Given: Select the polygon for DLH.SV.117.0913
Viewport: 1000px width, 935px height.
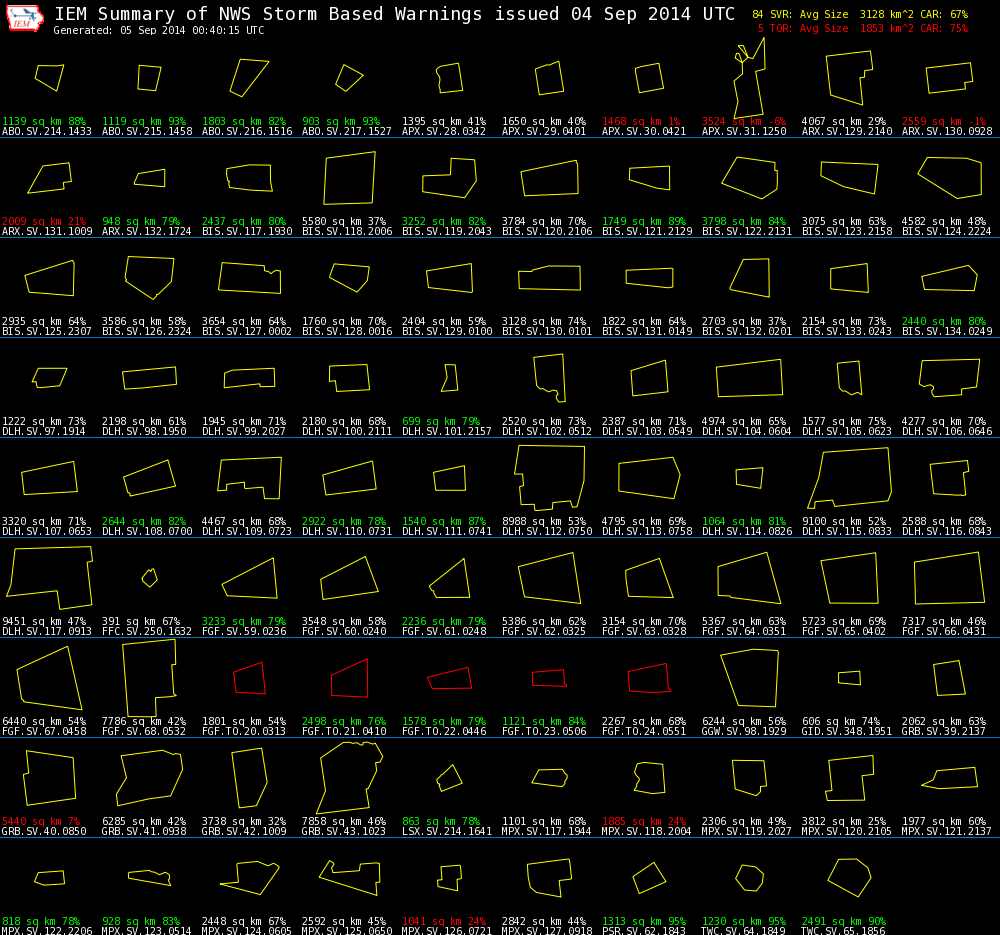Looking at the screenshot, I should pyautogui.click(x=50, y=578).
